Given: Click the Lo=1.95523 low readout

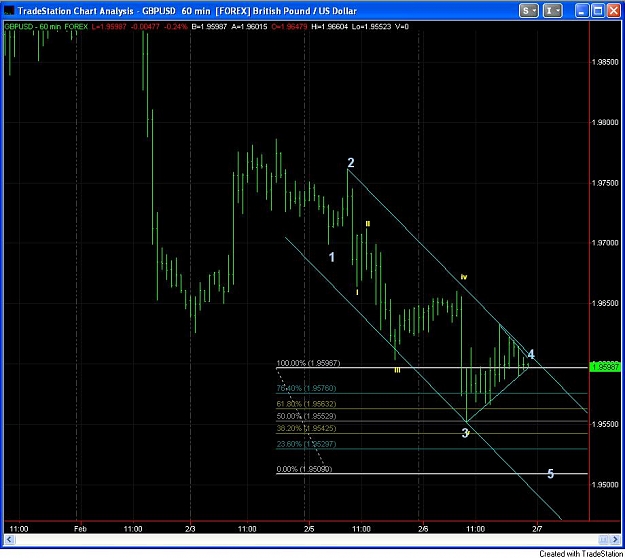Looking at the screenshot, I should tap(372, 27).
